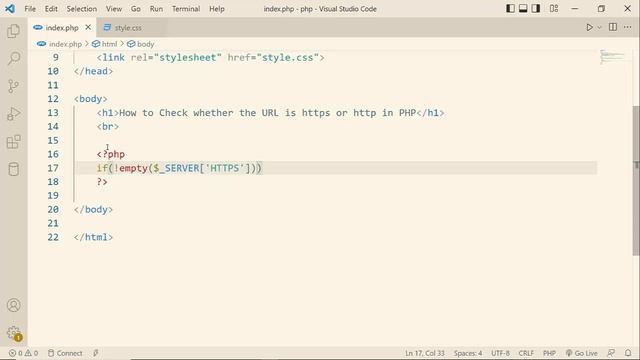Open the Go menu

136,9
